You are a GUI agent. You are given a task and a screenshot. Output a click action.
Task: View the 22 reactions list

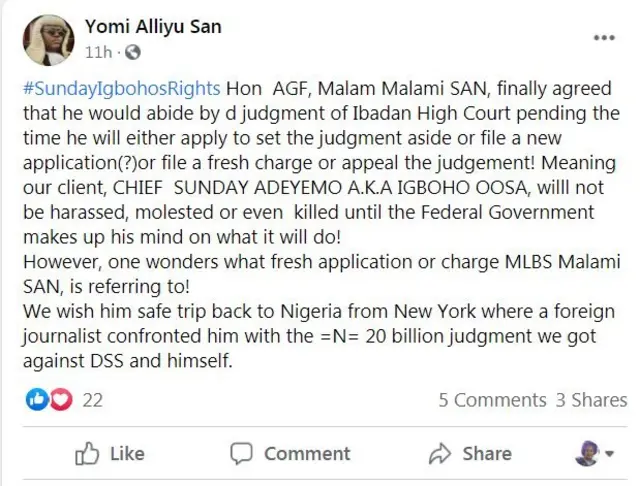tap(93, 400)
